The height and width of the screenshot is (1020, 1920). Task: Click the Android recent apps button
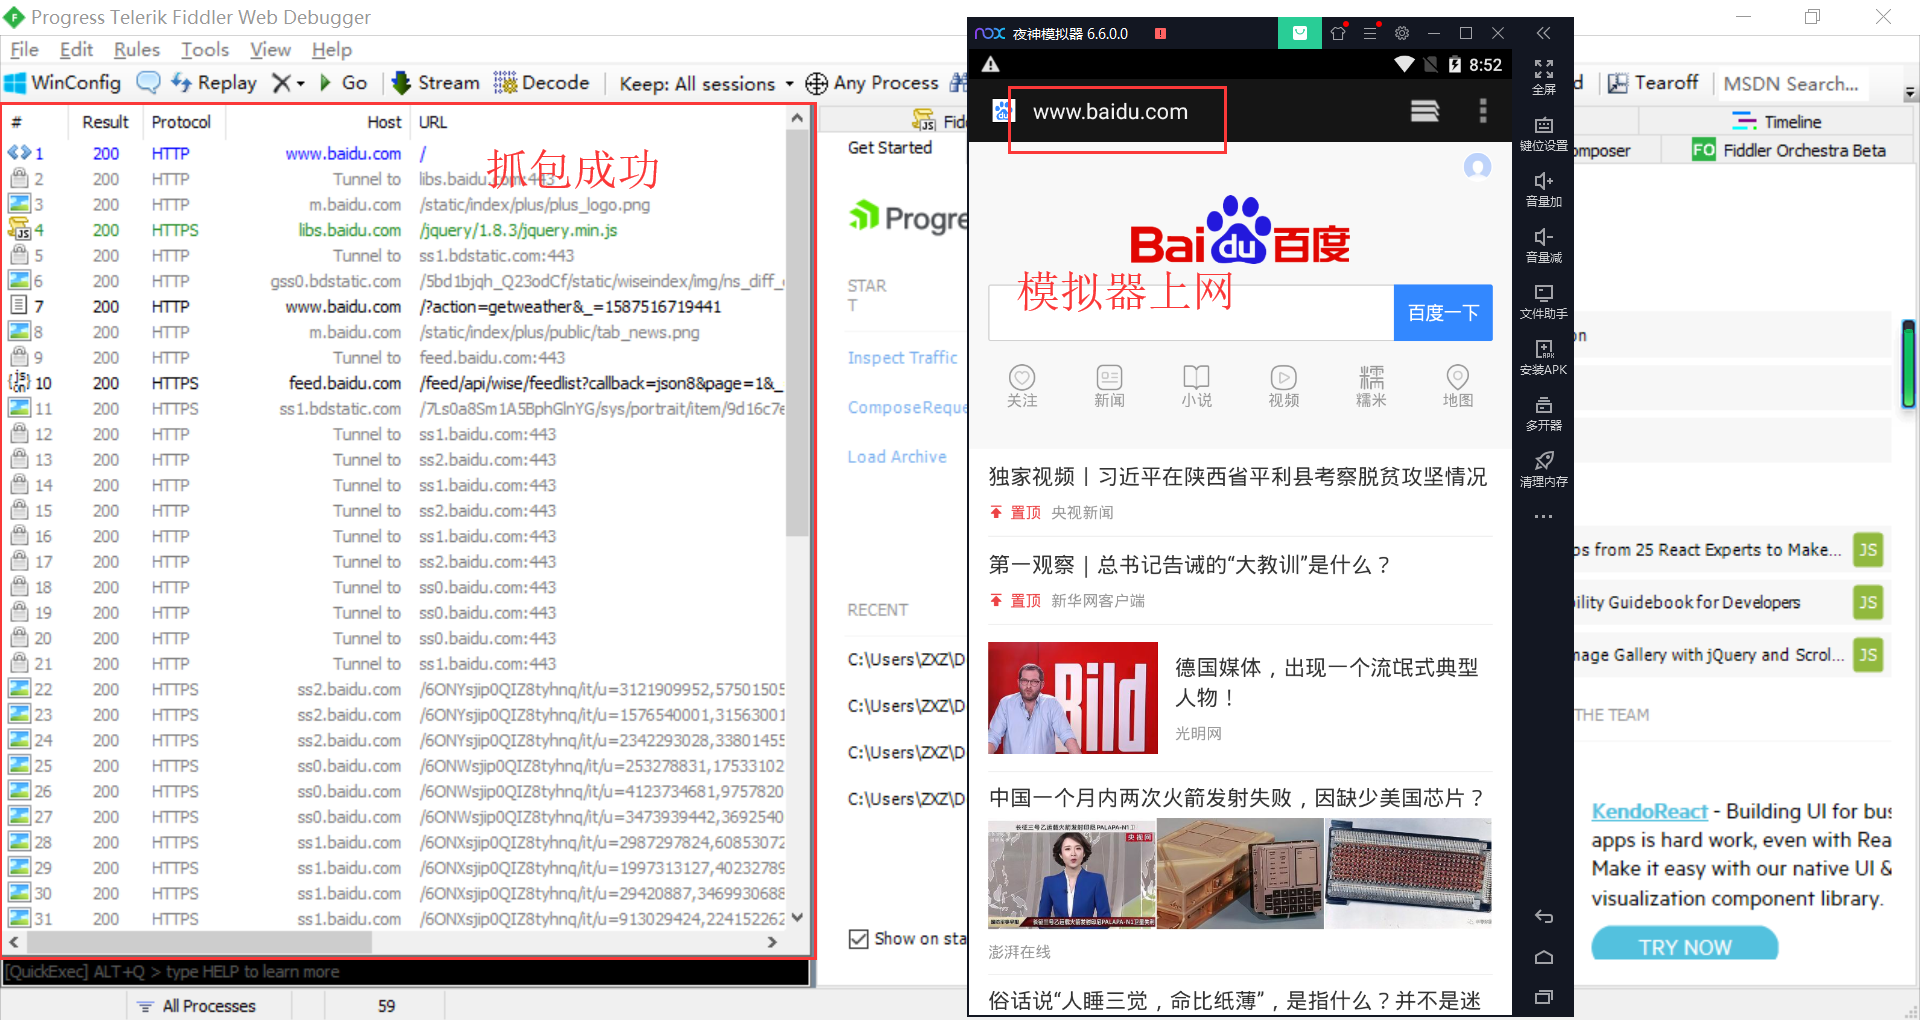[x=1543, y=997]
